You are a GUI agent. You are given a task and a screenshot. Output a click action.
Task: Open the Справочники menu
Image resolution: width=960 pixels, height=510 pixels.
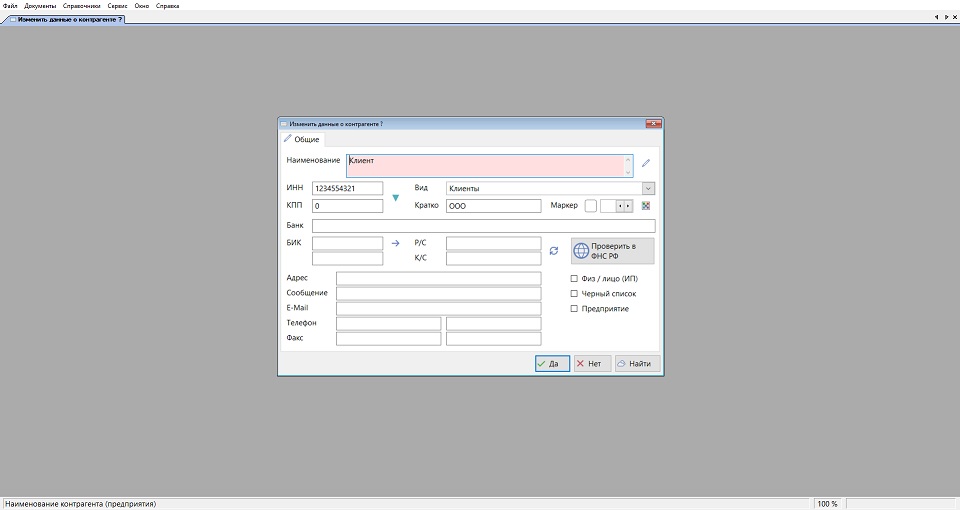click(x=81, y=6)
